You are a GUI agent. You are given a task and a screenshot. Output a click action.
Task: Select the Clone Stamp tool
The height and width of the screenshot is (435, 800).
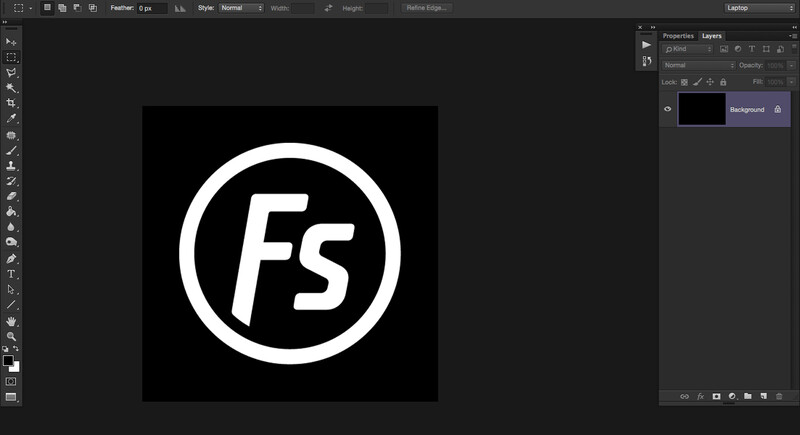coord(11,166)
